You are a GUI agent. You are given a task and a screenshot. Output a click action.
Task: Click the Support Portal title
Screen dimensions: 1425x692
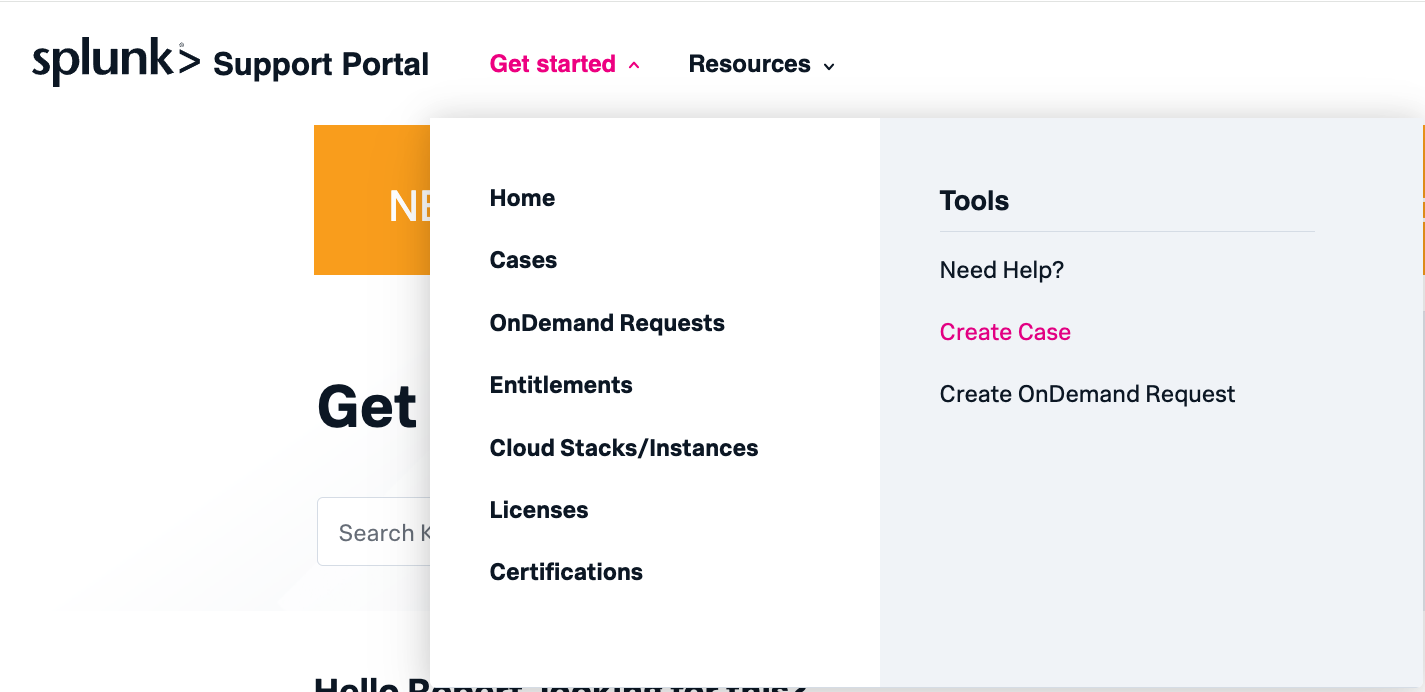320,64
